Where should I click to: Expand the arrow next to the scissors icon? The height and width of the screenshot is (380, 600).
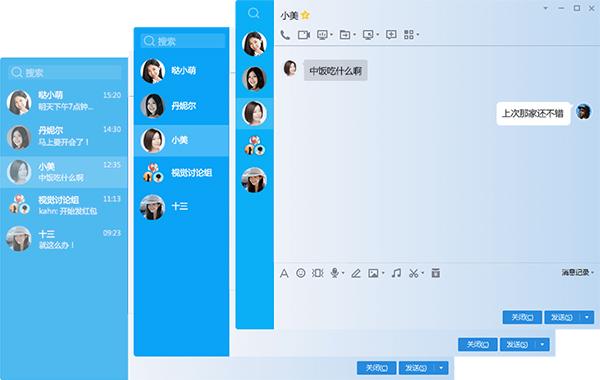[423, 273]
